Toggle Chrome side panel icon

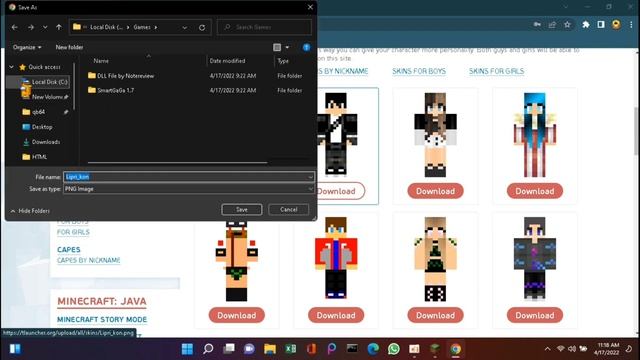tap(601, 24)
